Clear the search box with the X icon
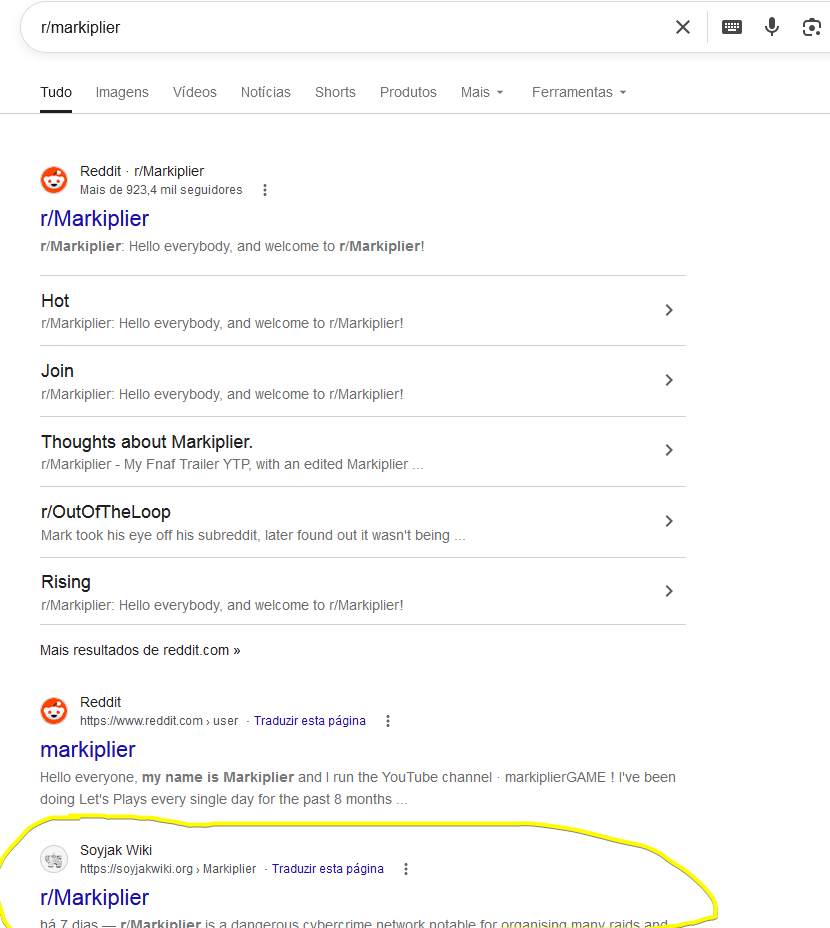Image resolution: width=830 pixels, height=928 pixels. [683, 27]
